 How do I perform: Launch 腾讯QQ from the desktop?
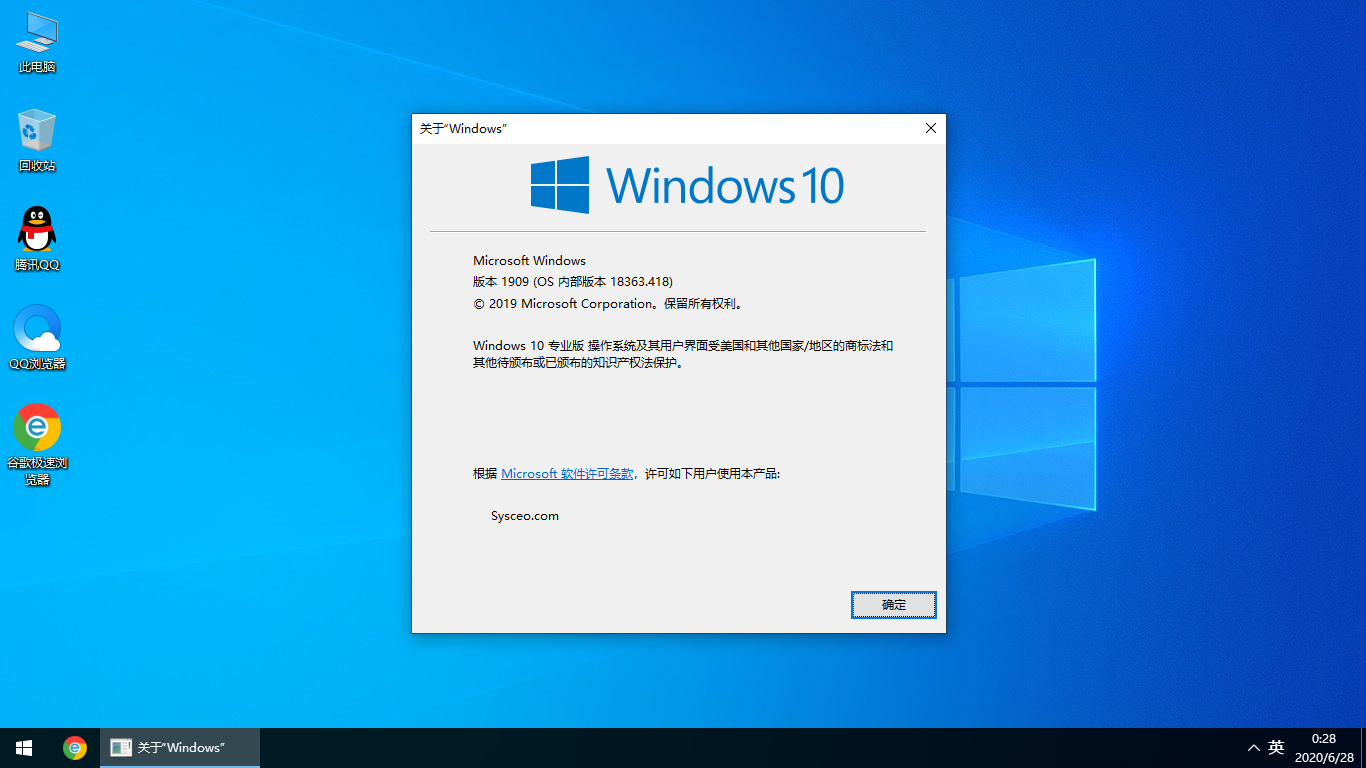(37, 239)
